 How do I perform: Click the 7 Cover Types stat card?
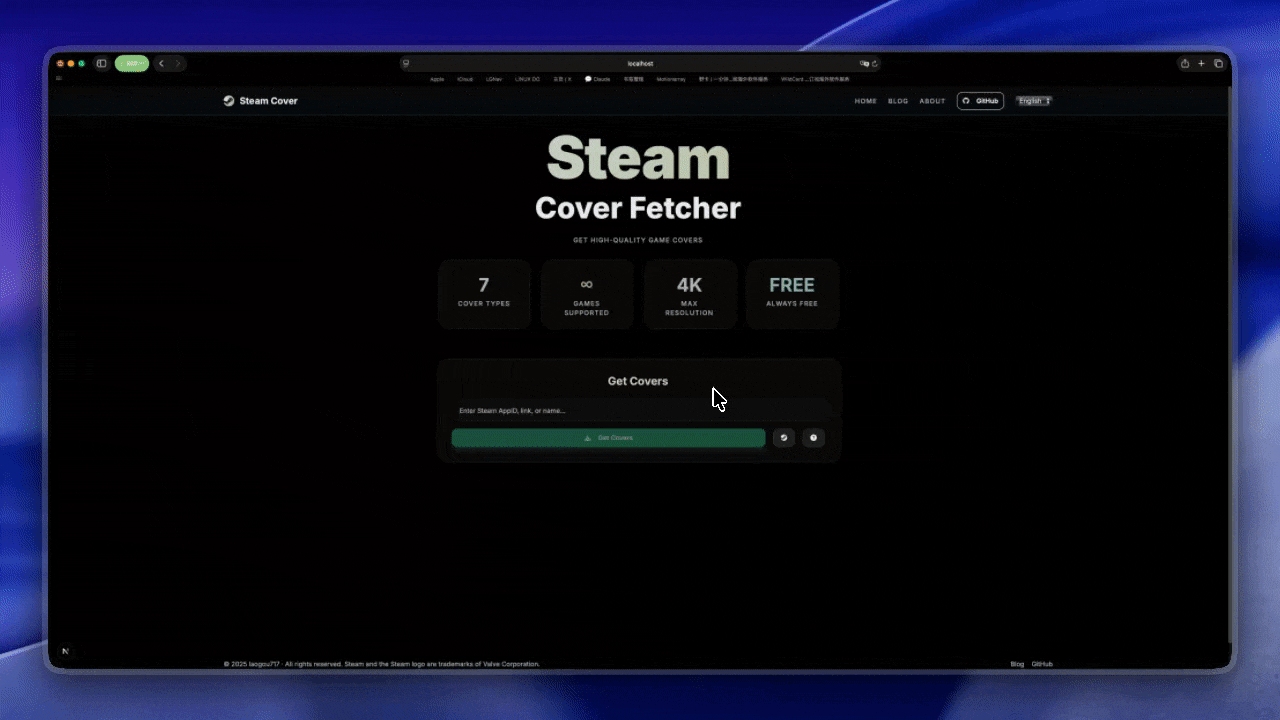[x=484, y=294]
